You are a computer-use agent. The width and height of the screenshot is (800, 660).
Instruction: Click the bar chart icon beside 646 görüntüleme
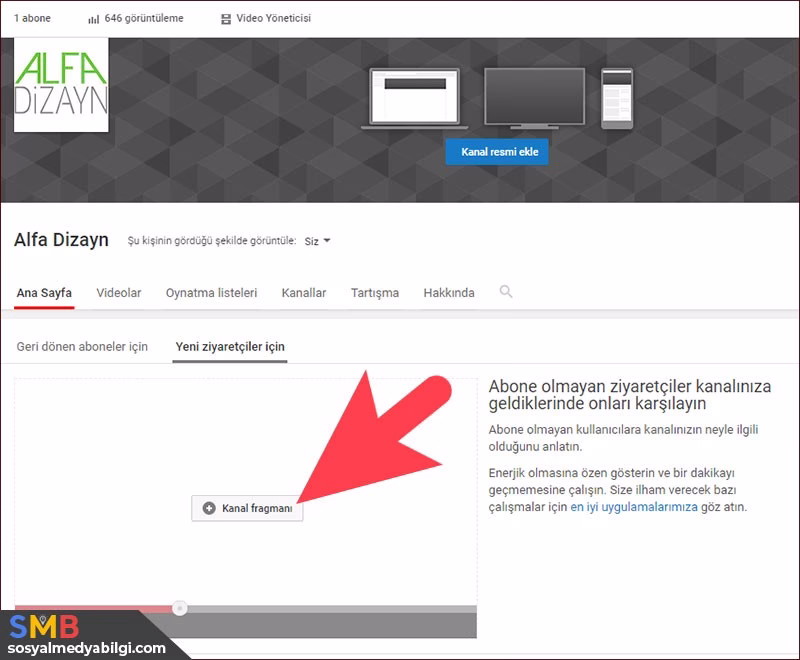(x=94, y=17)
